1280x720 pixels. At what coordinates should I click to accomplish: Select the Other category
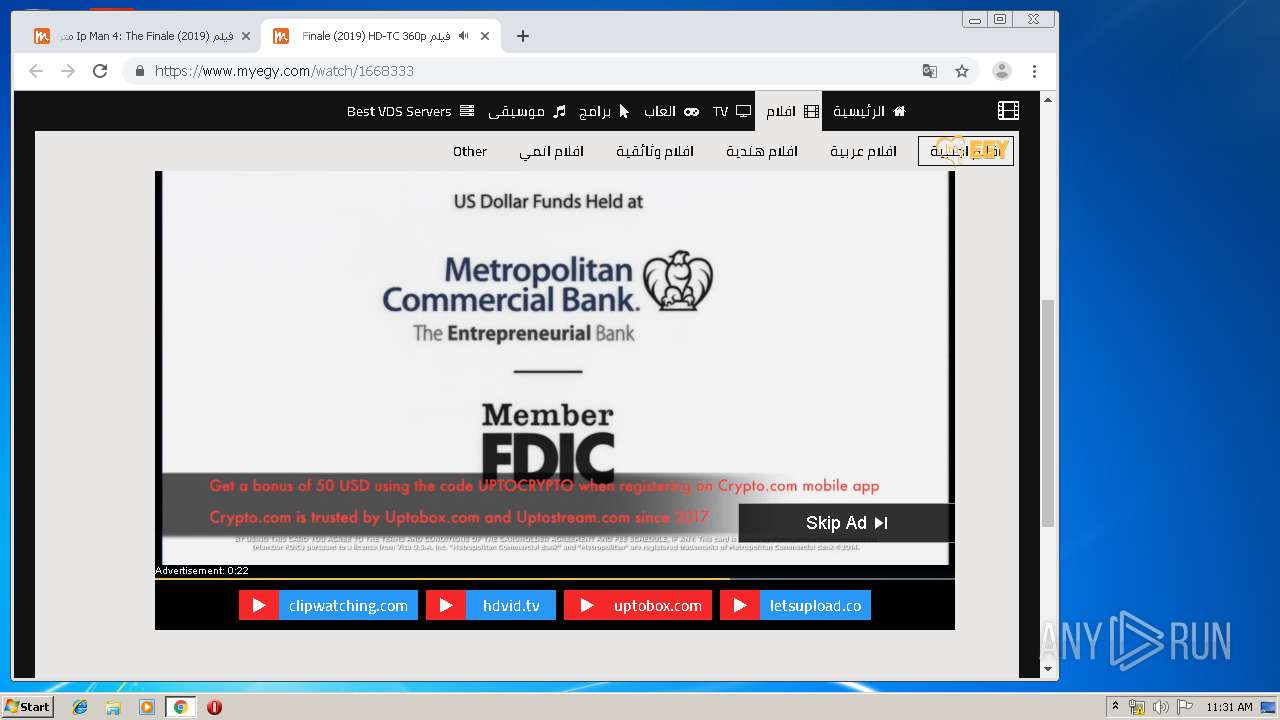(x=470, y=151)
